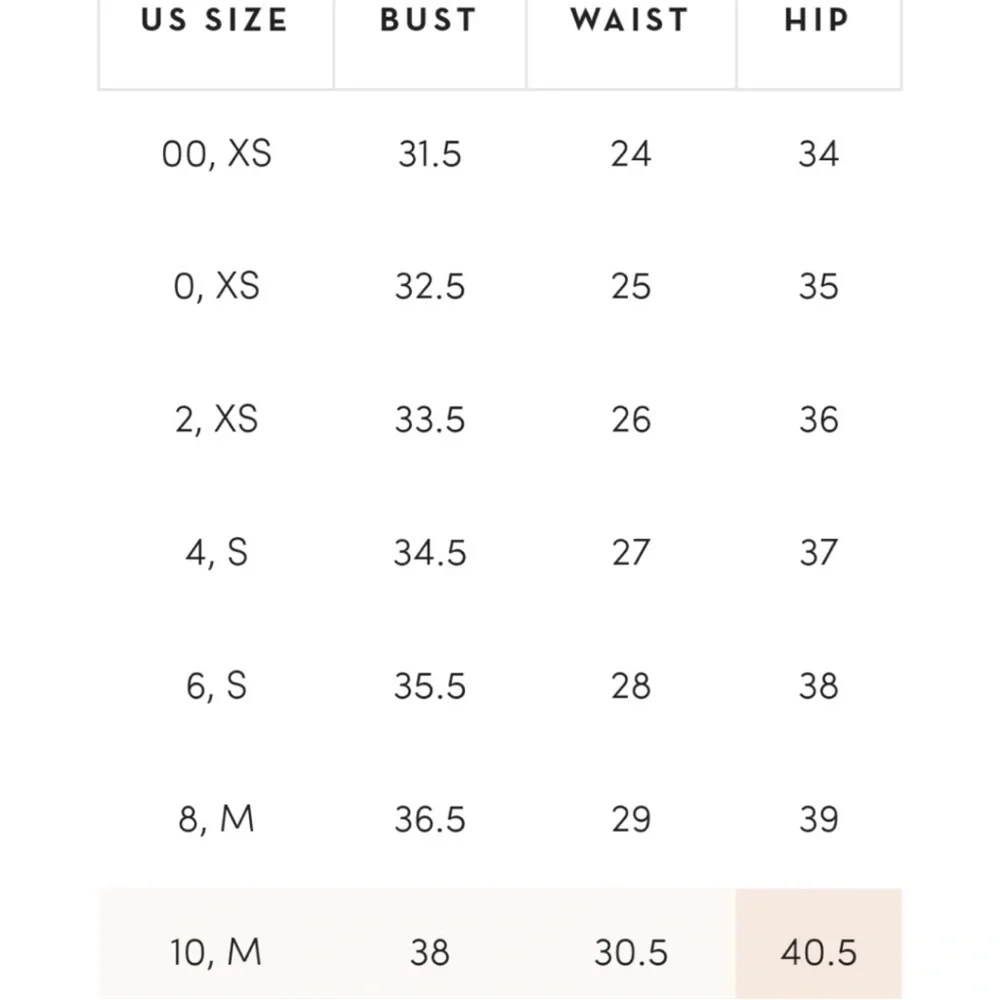
Task: Select the 00, XS size row label
Action: [x=216, y=154]
